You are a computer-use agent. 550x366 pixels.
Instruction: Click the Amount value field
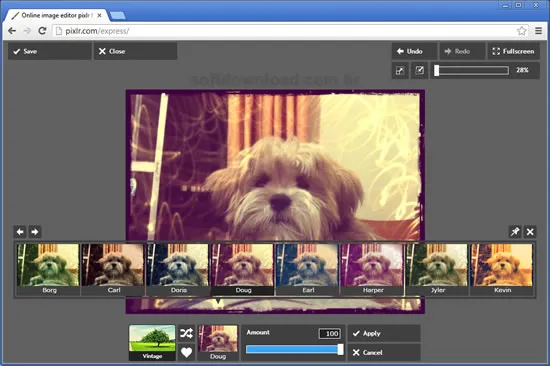pos(329,333)
